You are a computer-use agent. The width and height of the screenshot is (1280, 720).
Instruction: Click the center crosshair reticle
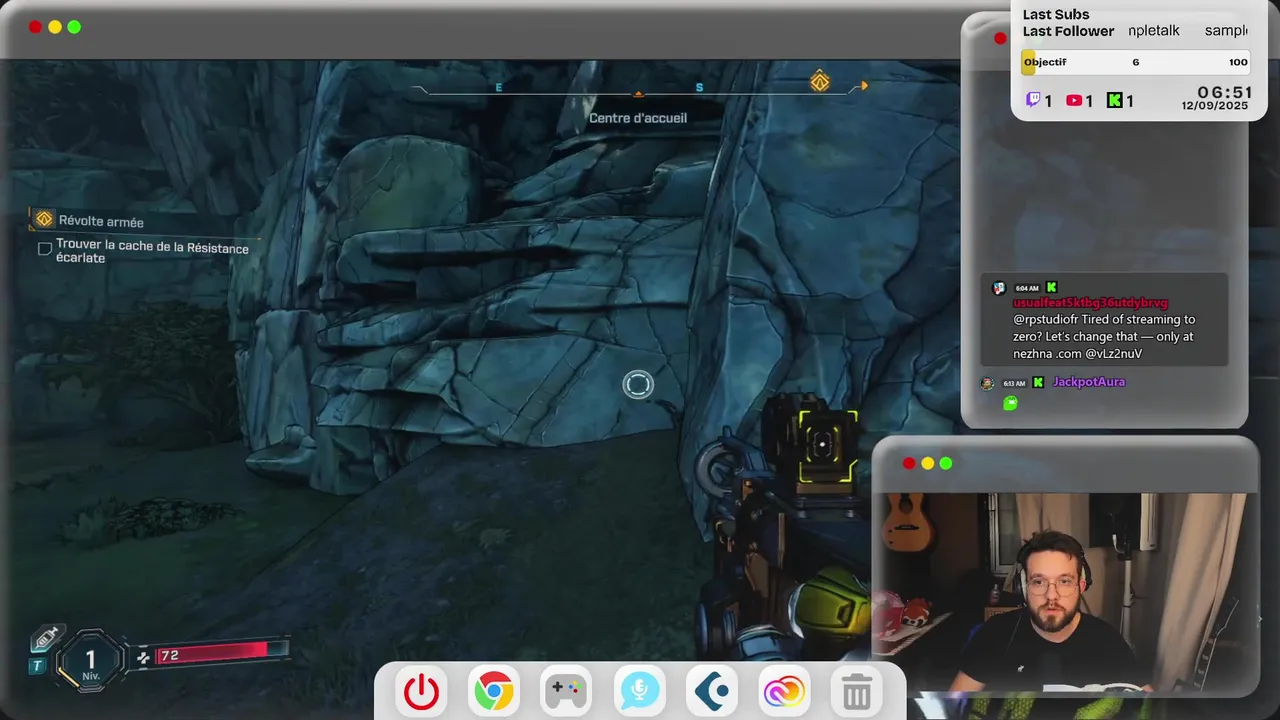[638, 384]
